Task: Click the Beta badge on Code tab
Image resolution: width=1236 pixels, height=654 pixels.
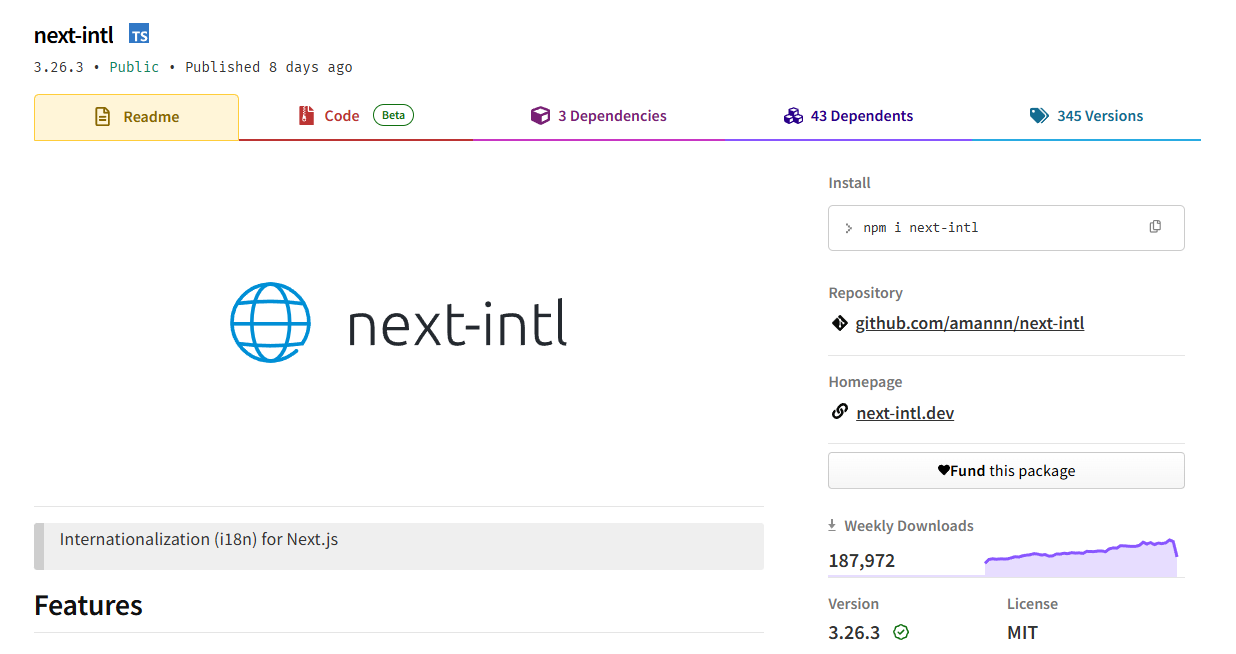Action: coord(393,115)
